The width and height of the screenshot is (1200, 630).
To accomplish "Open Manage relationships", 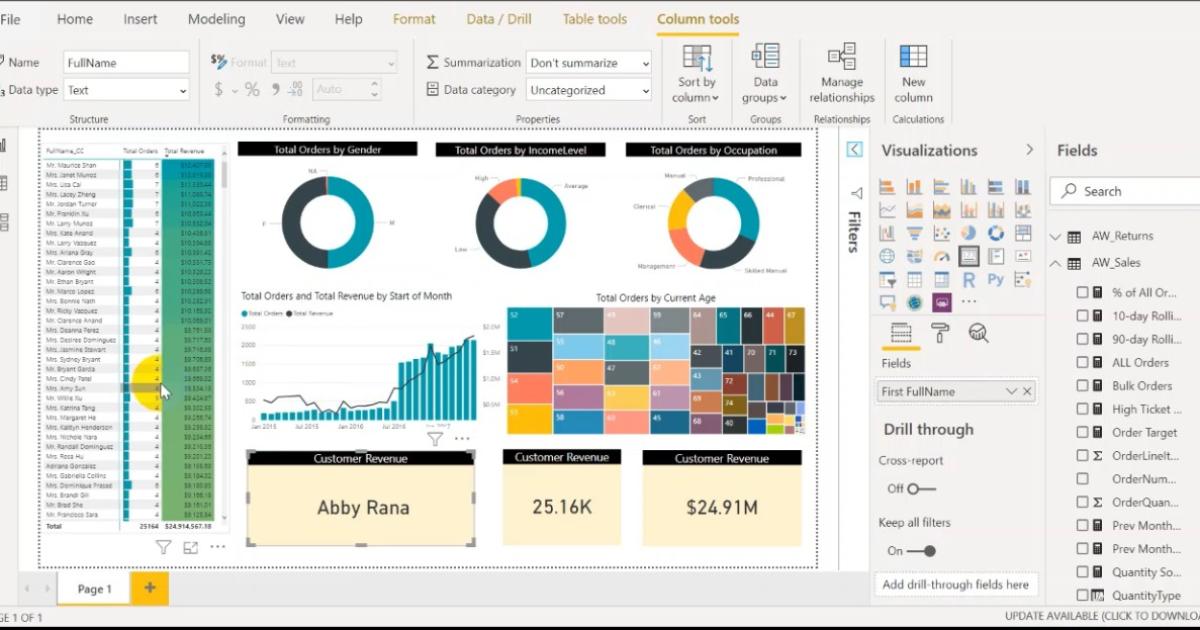I will [841, 58].
